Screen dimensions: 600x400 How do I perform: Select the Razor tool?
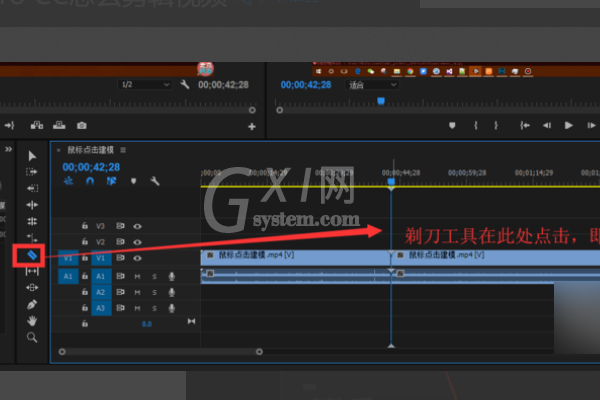[x=32, y=255]
